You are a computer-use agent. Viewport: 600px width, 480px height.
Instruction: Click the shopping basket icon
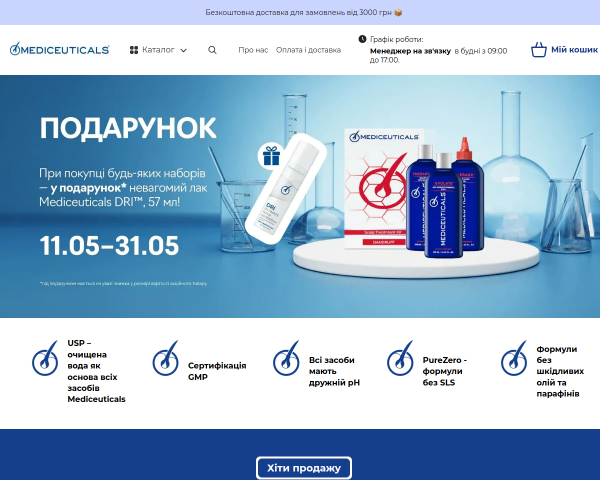click(539, 50)
